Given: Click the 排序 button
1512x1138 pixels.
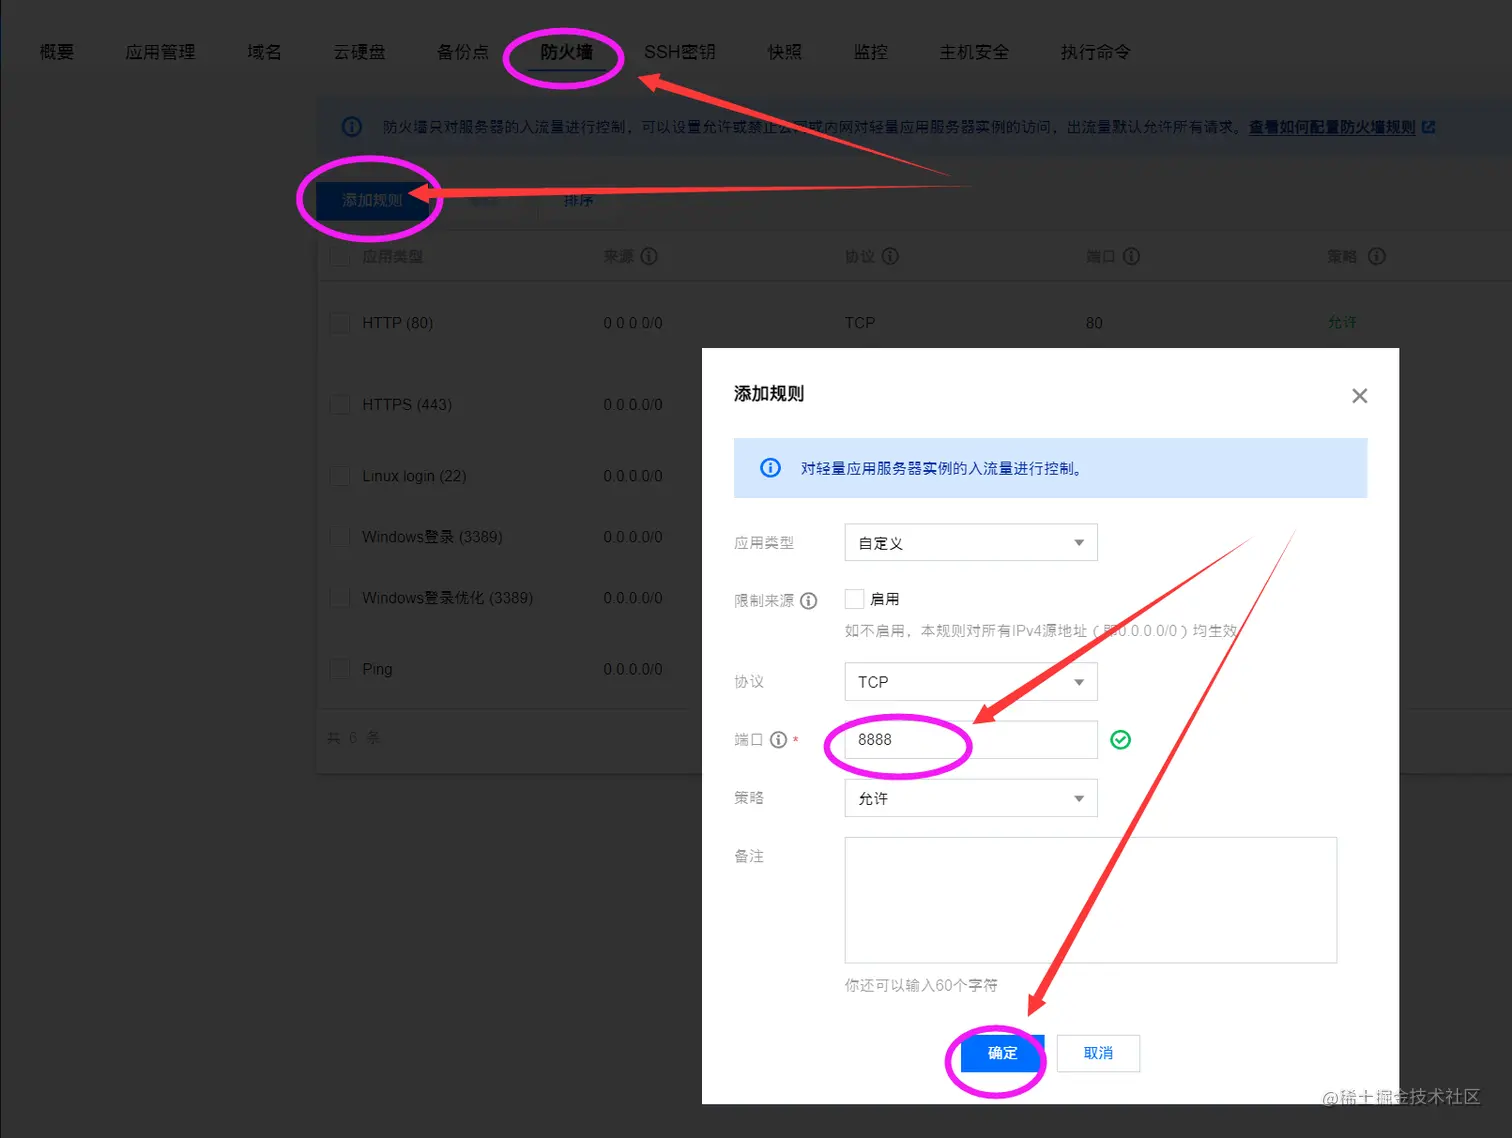Looking at the screenshot, I should 578,200.
